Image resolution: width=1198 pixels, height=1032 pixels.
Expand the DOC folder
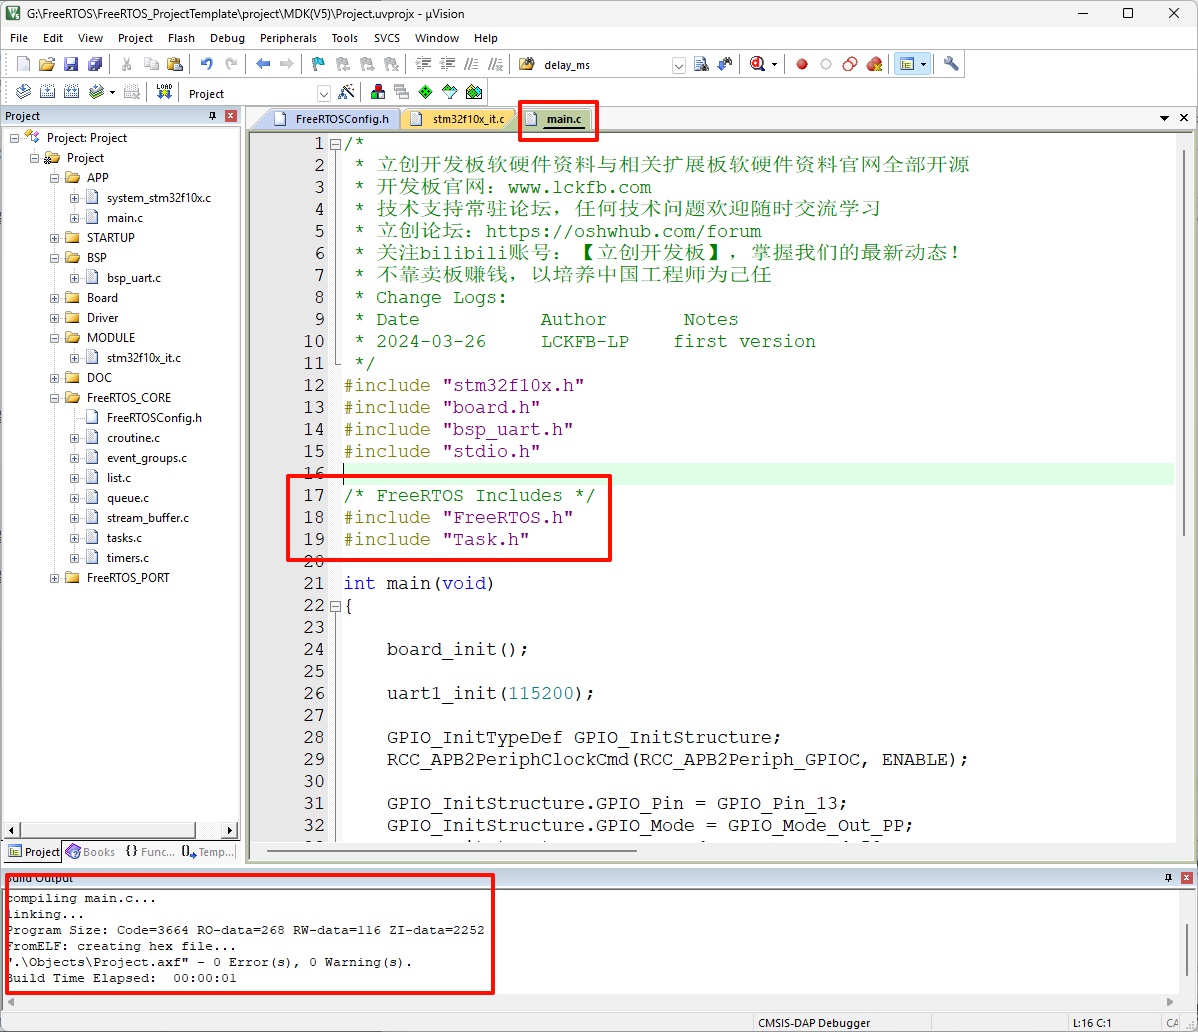click(x=54, y=378)
